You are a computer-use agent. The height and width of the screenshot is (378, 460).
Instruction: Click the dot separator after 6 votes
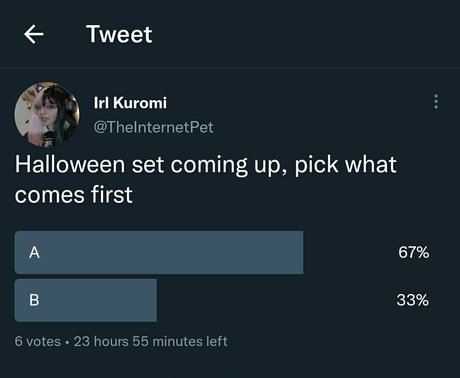coord(67,342)
